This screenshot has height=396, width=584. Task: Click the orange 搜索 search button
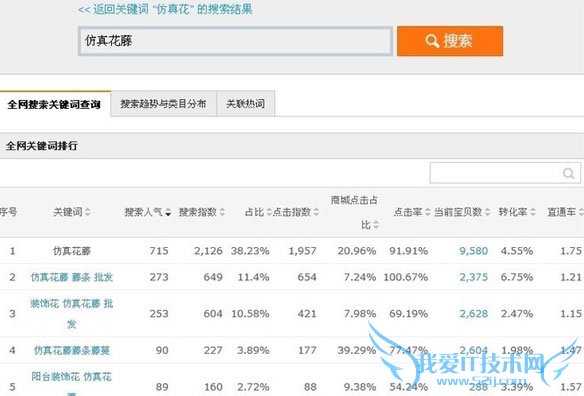[x=450, y=41]
